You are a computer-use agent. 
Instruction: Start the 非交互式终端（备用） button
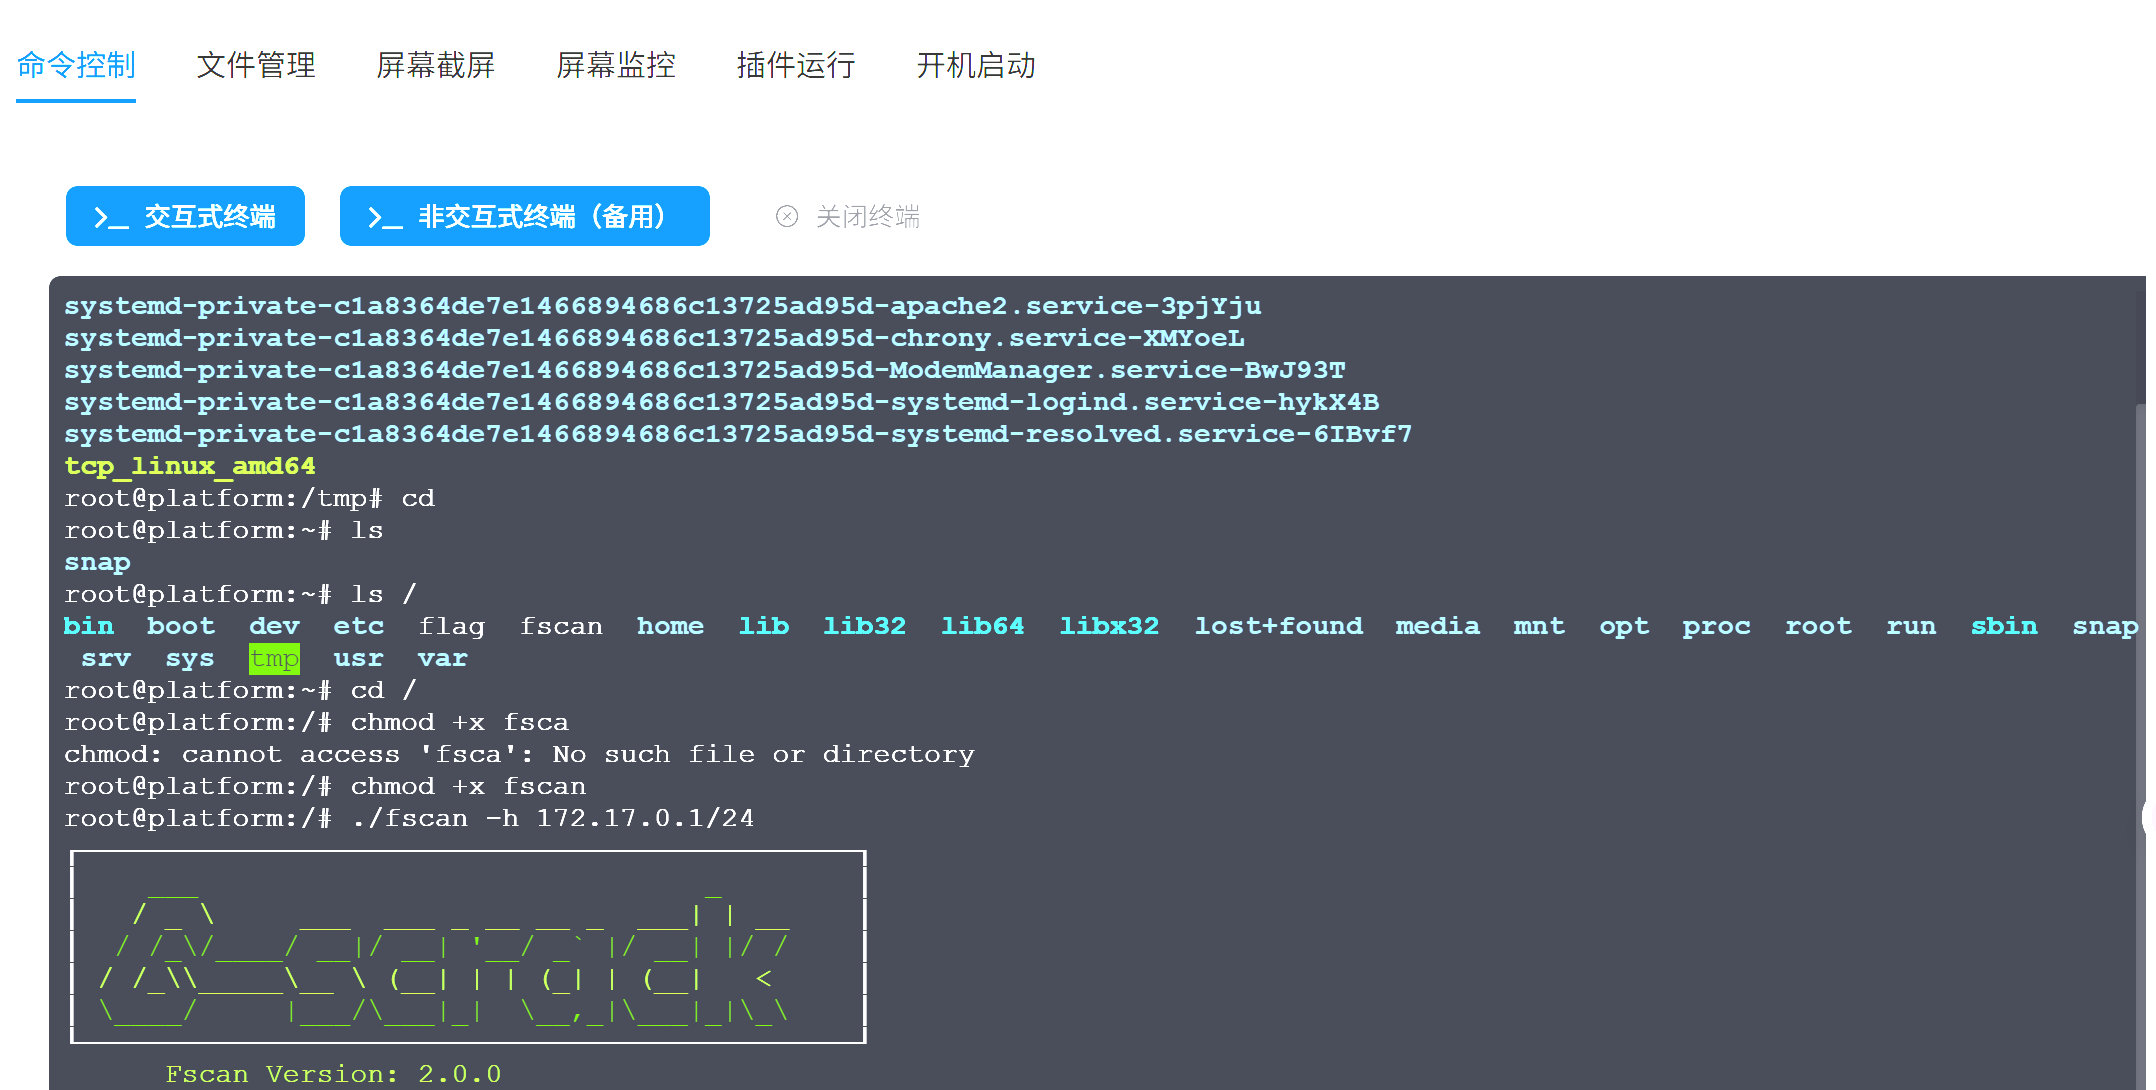coord(524,216)
